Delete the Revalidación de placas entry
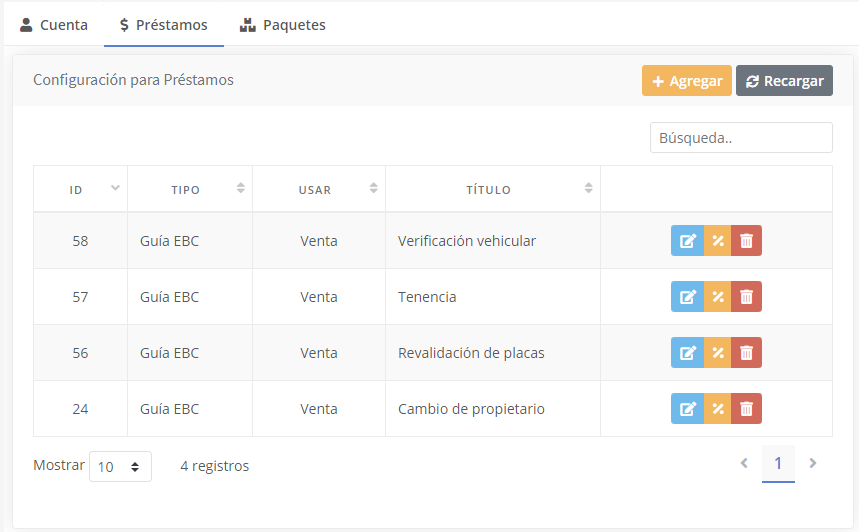Viewport: 859px width, 532px height. [746, 353]
